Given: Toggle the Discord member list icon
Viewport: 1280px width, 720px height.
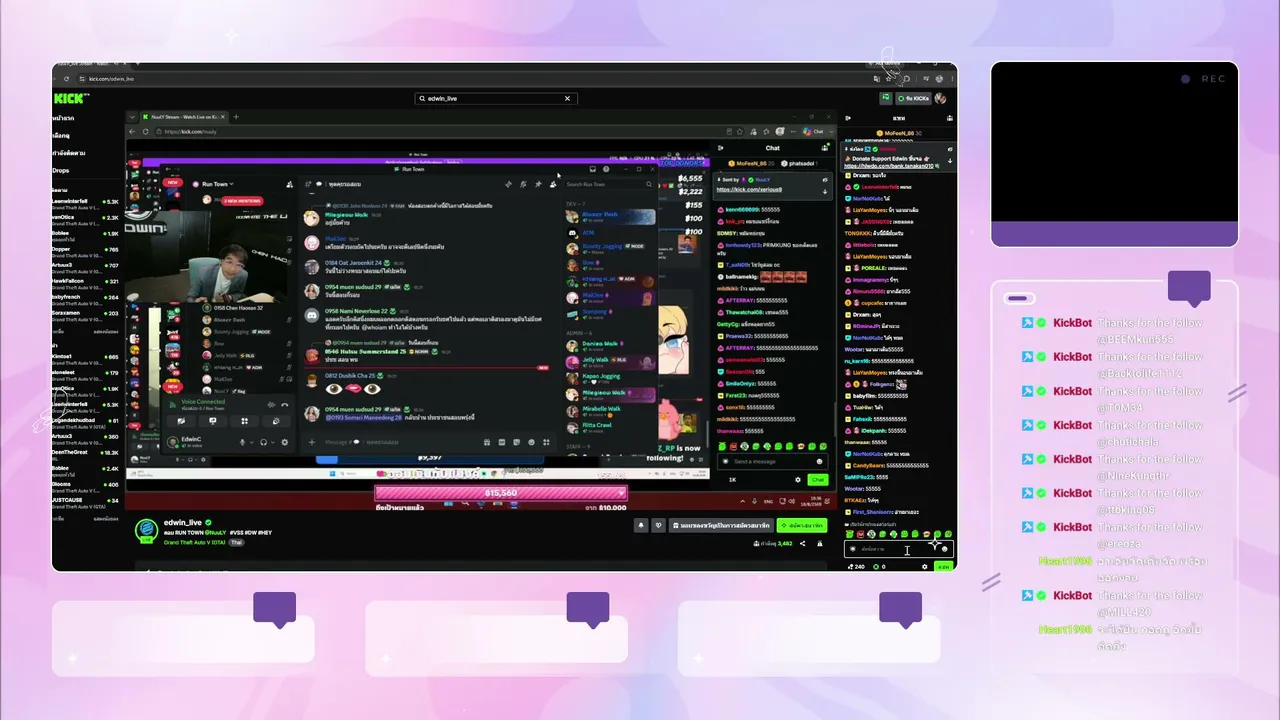Looking at the screenshot, I should [553, 184].
